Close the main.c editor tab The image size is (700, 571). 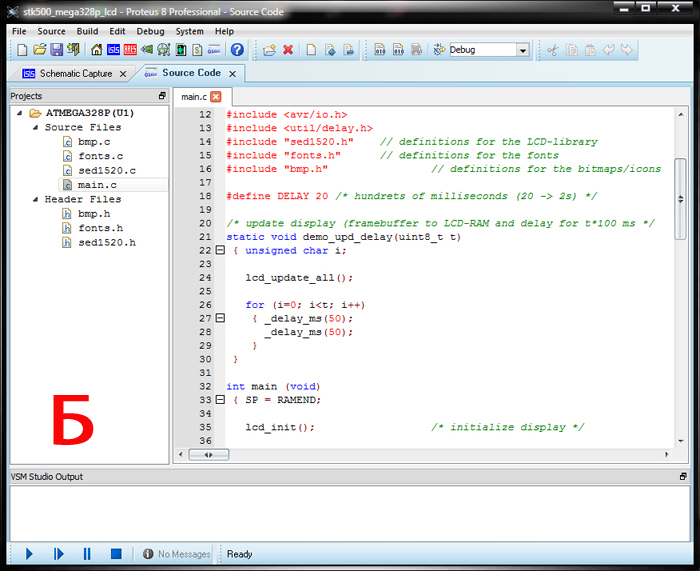click(x=216, y=97)
